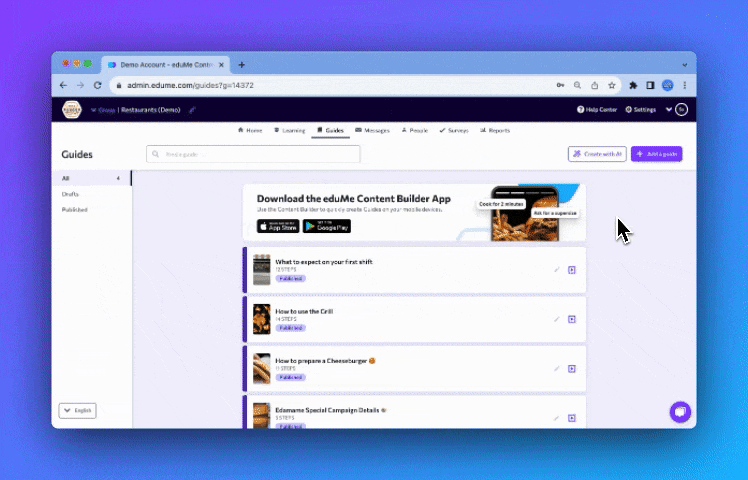Edit the Grill guide with pencil icon

coord(556,319)
